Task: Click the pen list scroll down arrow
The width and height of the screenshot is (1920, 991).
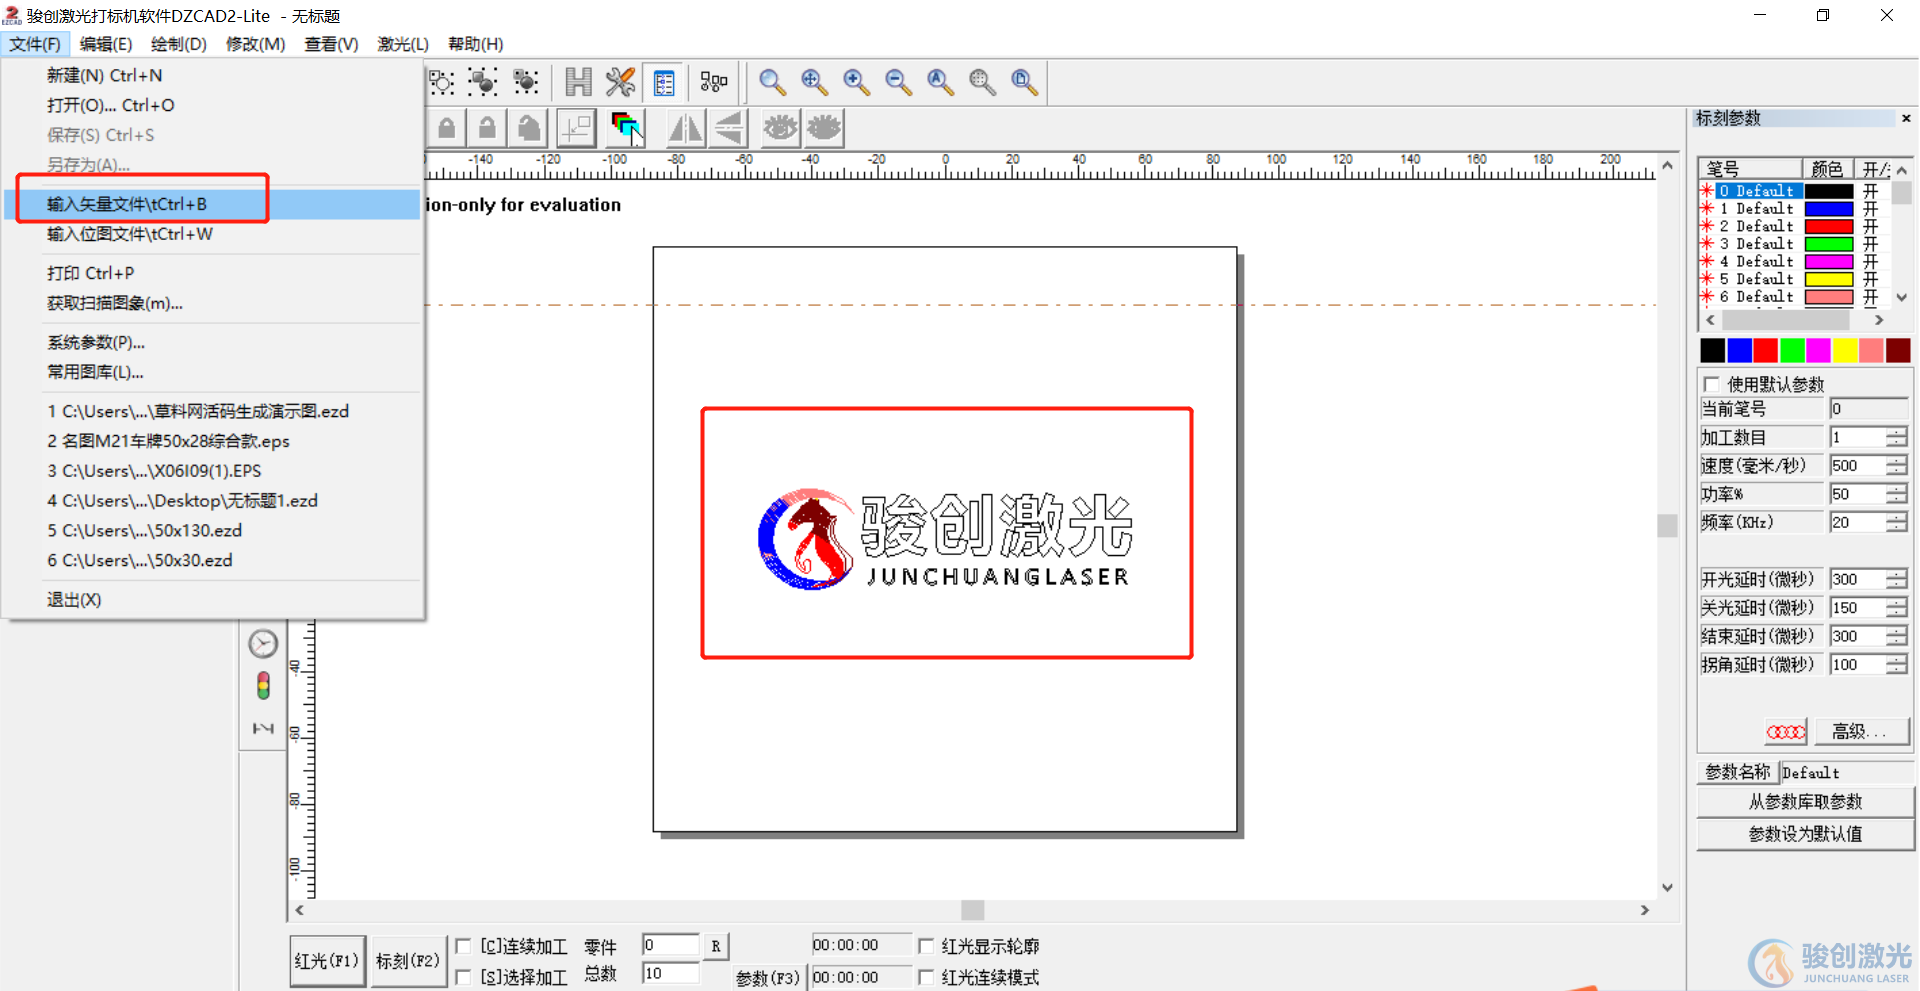Action: 1902,297
